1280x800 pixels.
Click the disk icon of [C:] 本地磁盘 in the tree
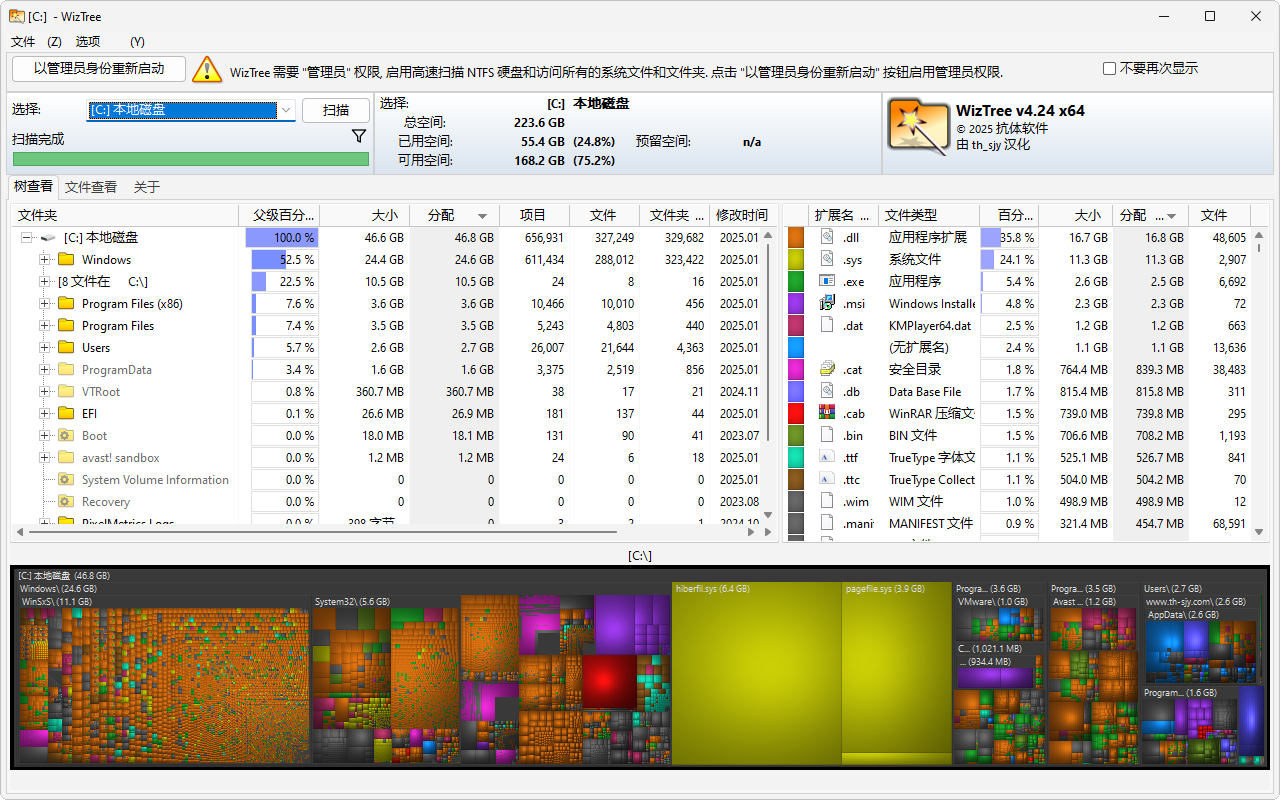(x=47, y=237)
